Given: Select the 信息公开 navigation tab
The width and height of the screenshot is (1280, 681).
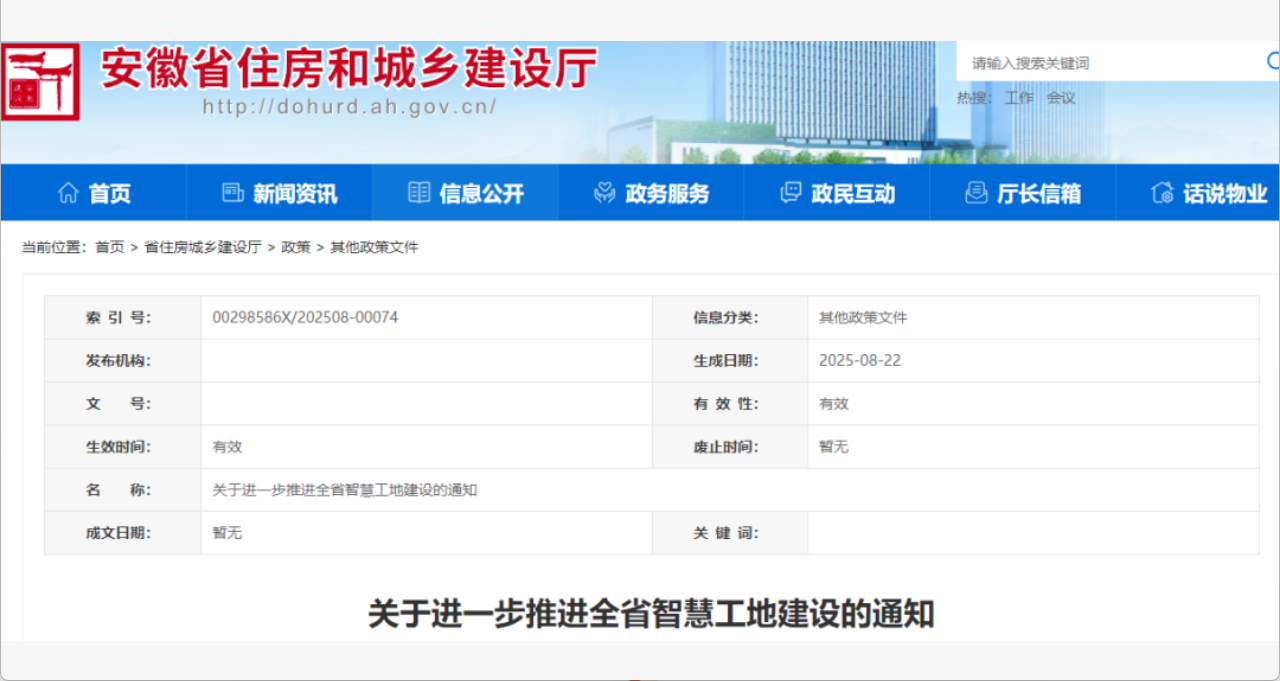Looking at the screenshot, I should click(x=480, y=194).
